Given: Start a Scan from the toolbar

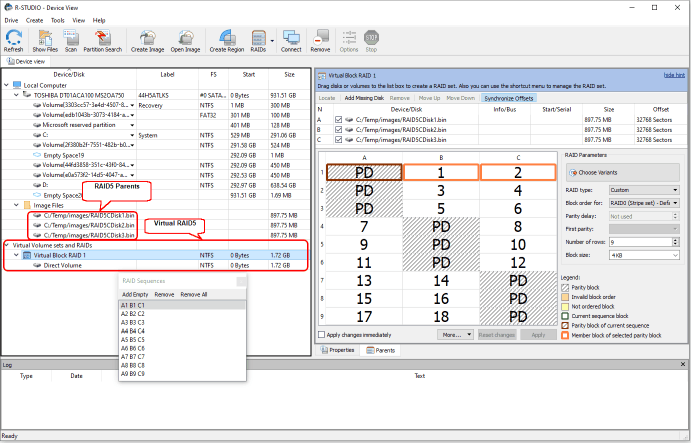Looking at the screenshot, I should [x=71, y=41].
